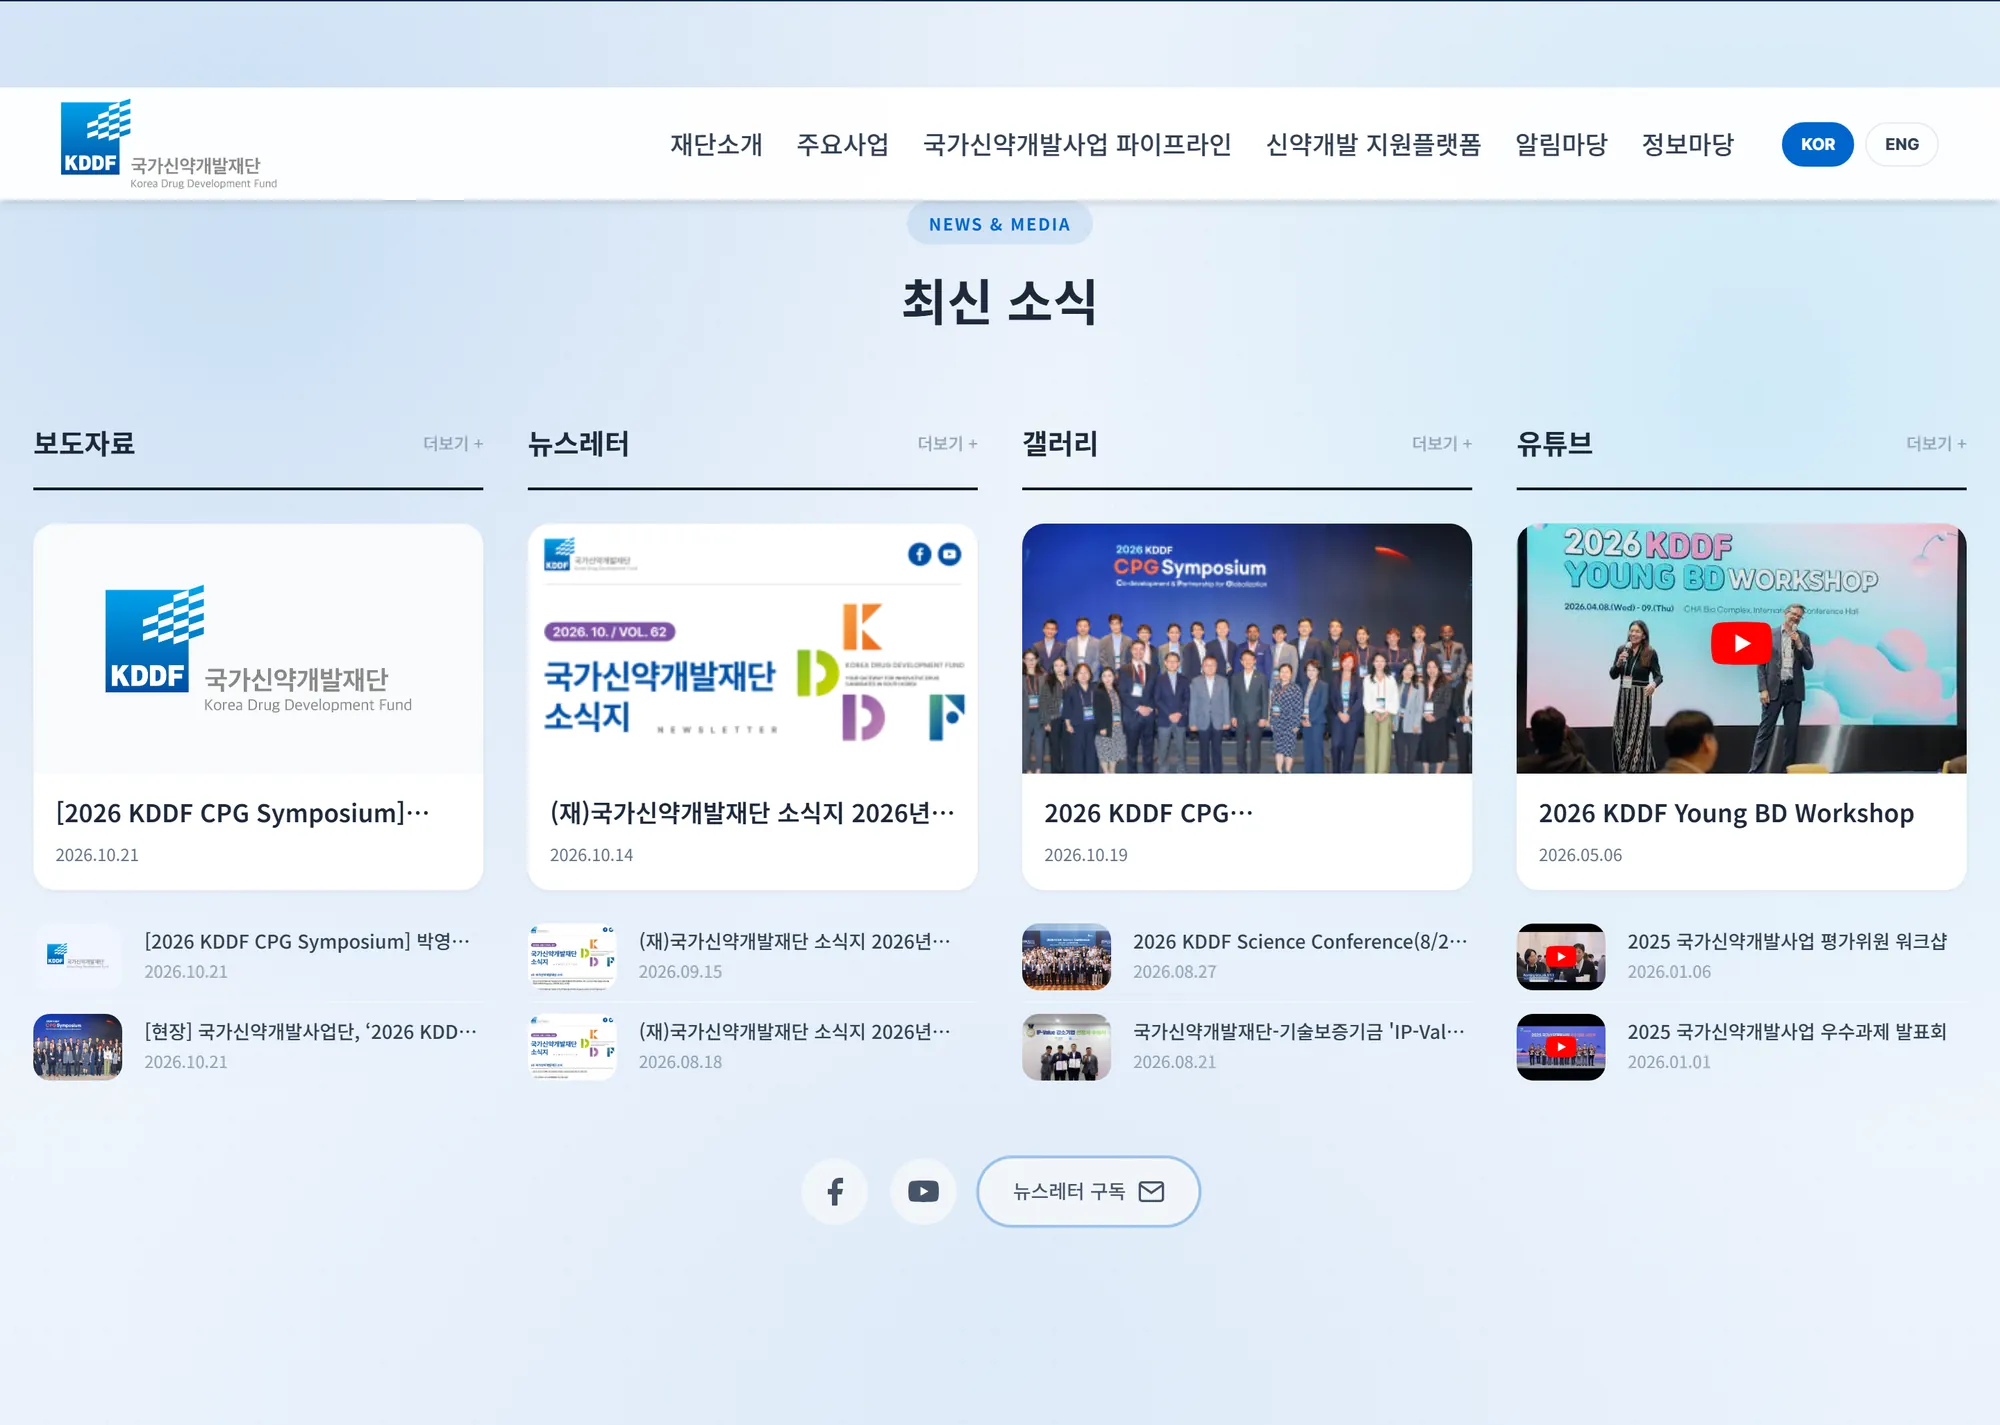Click the 2026.08.18 newsletter thumbnail
Screen dimensions: 2000x1425
coord(572,1047)
